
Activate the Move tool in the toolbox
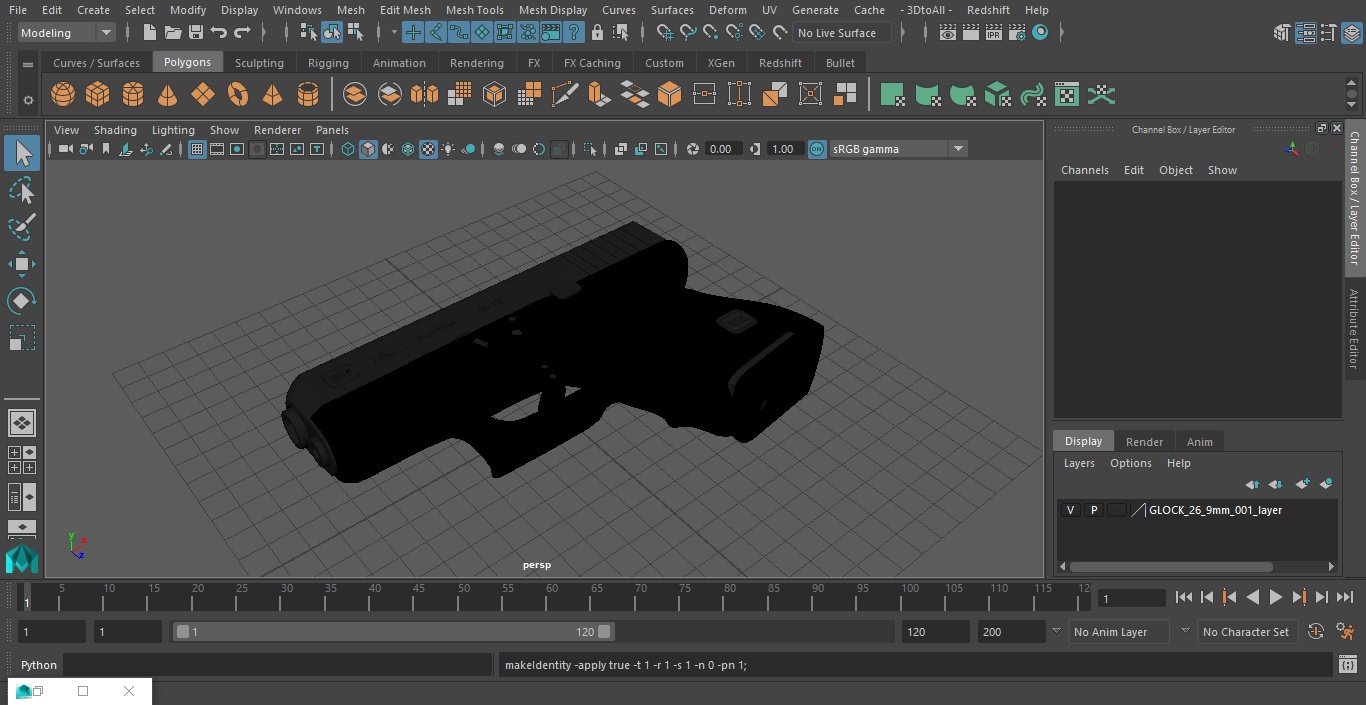point(22,264)
